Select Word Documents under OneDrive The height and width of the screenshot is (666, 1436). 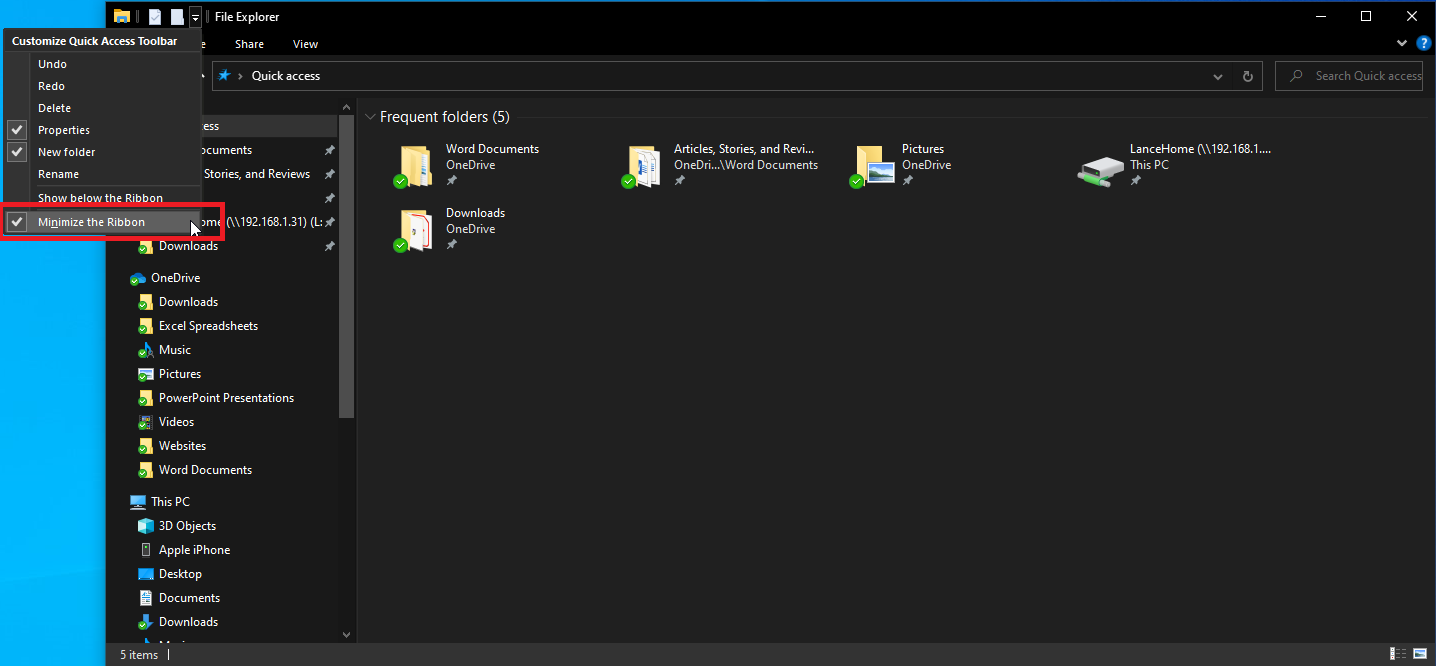click(205, 470)
